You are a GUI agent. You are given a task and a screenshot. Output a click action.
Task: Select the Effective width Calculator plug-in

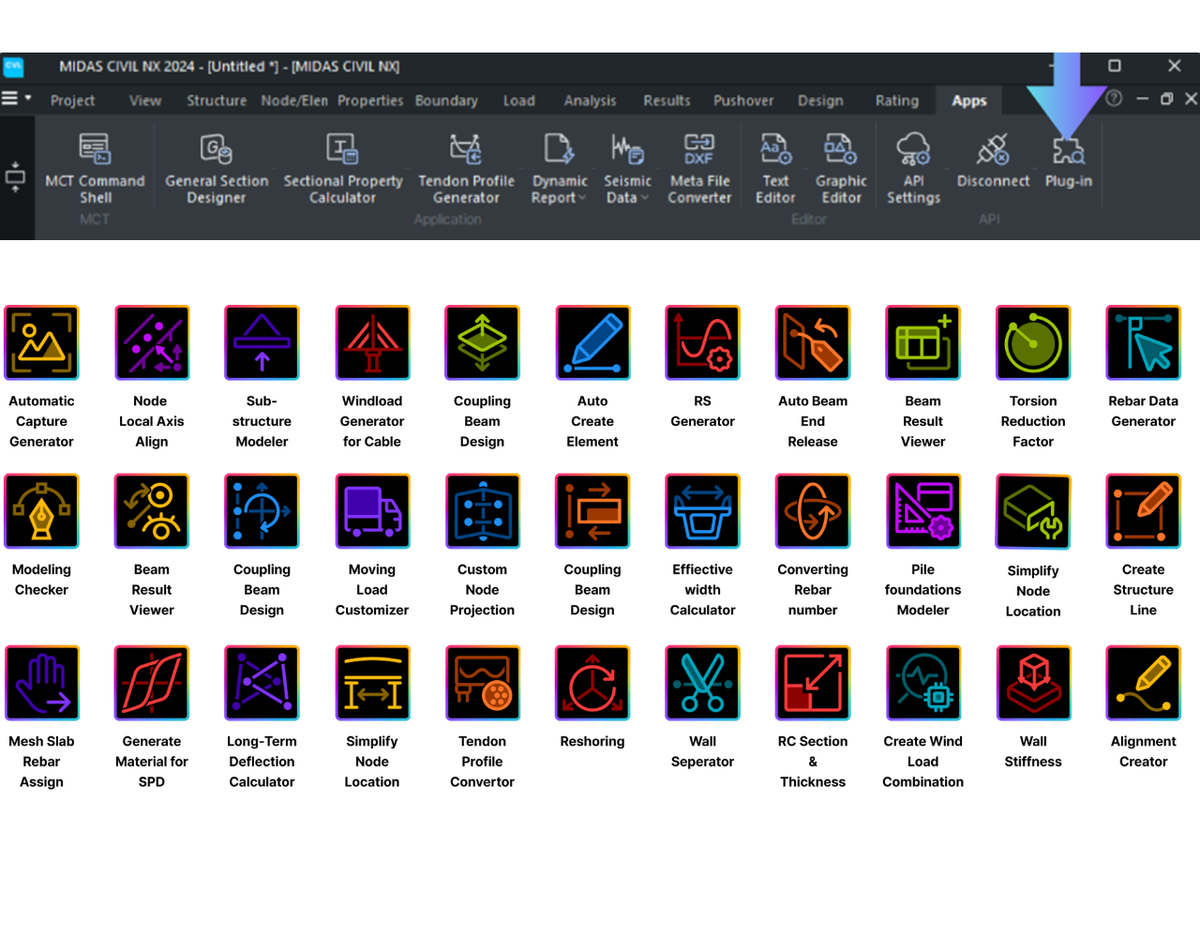703,511
